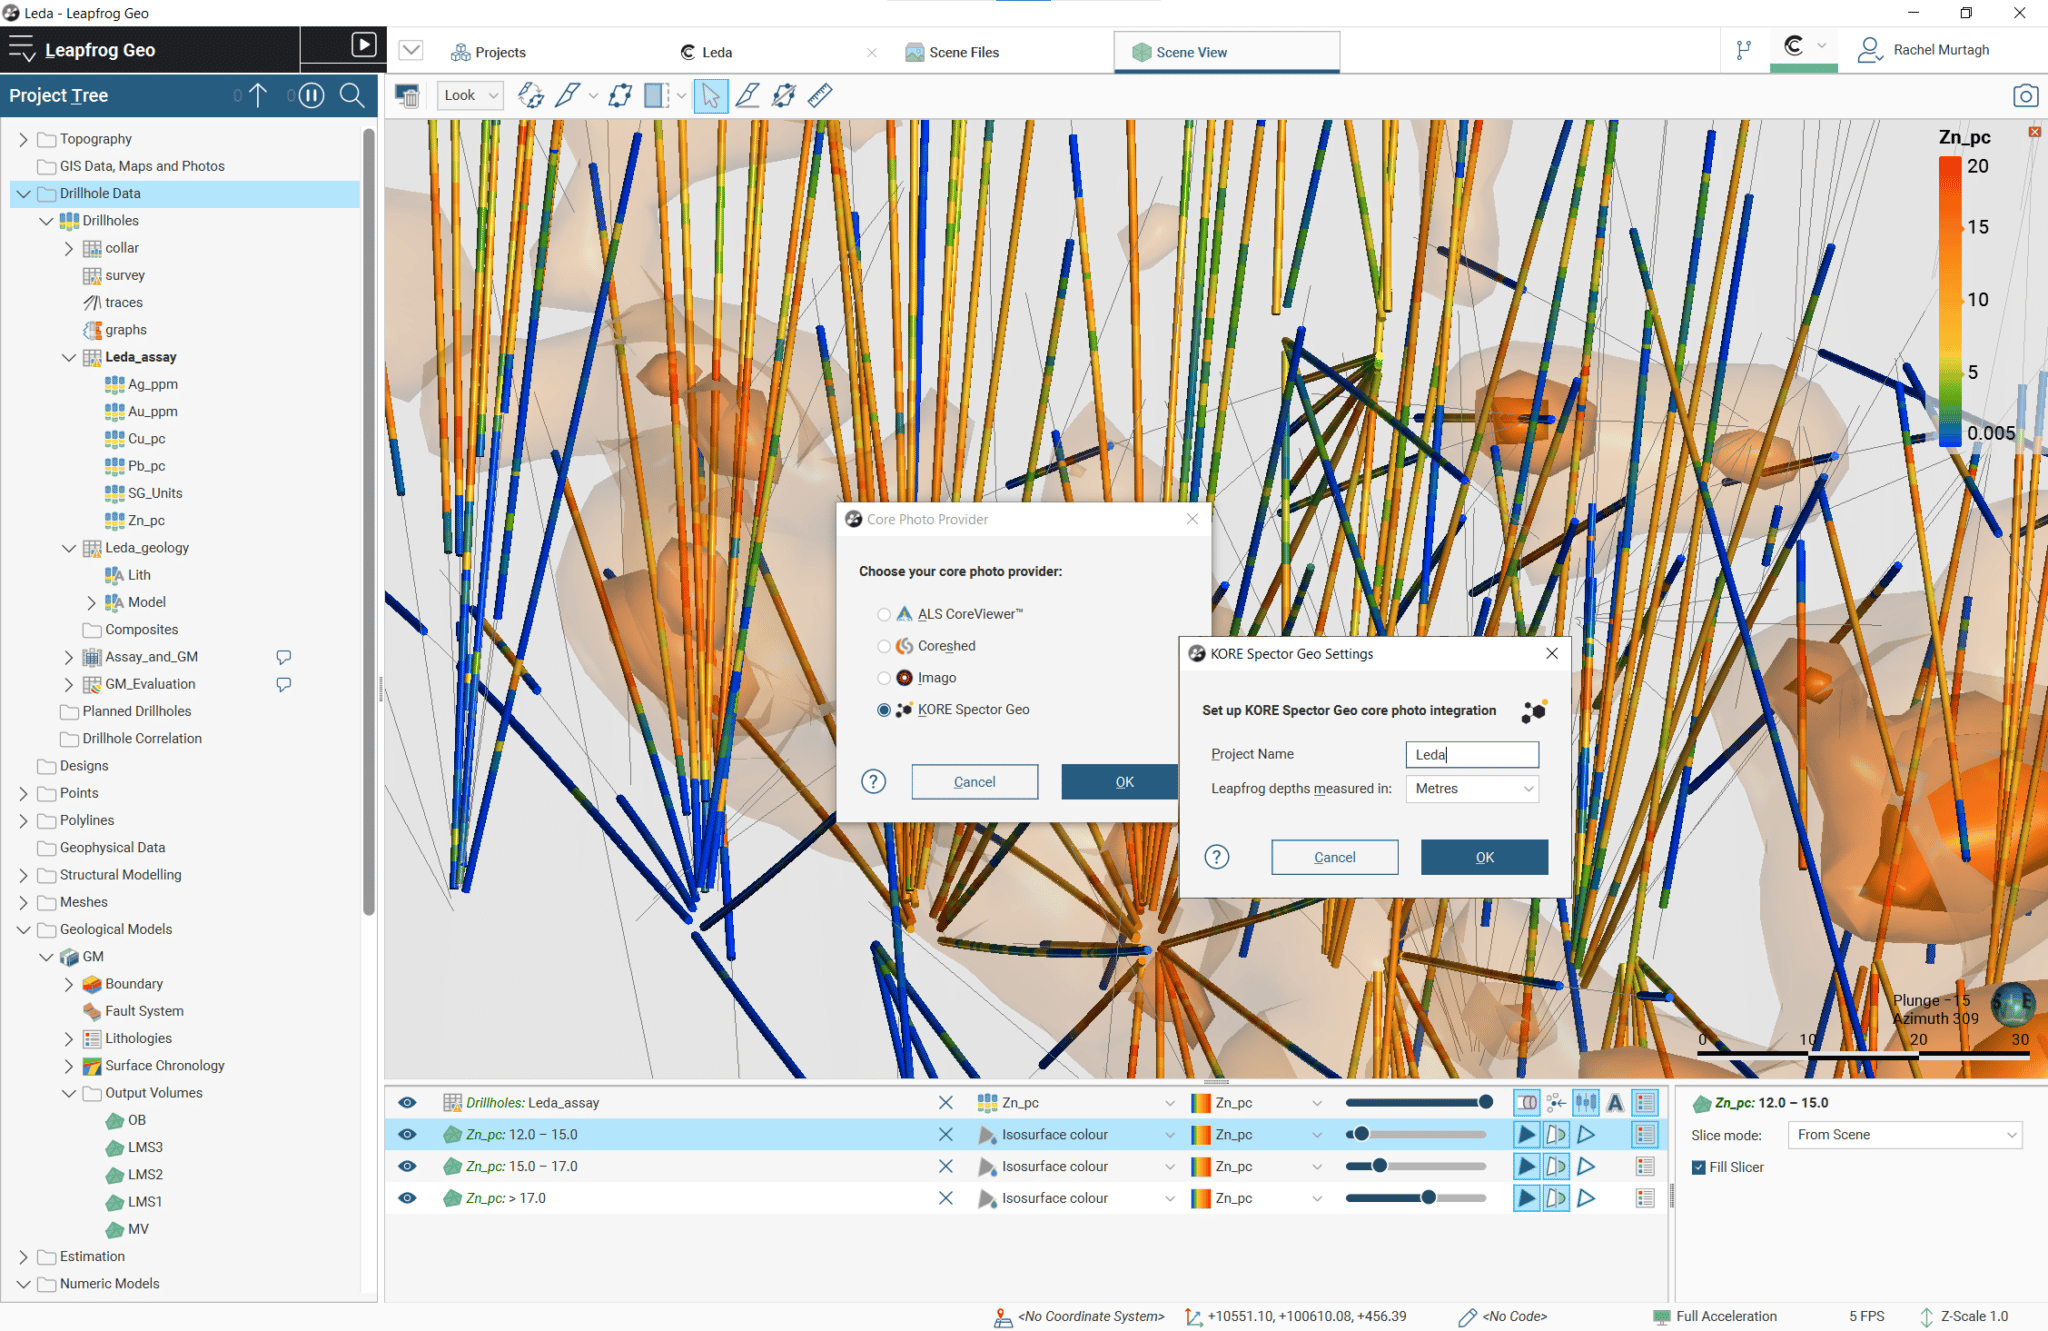Toggle text labels for Drillholes Leda_assay
Screen dimensions: 2048x1331
[1615, 1103]
